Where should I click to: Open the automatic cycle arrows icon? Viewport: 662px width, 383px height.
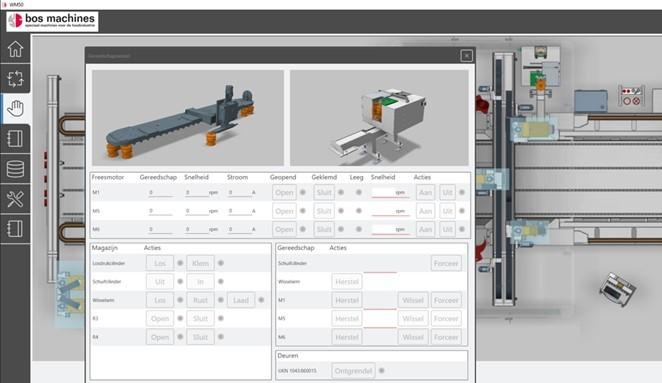click(x=15, y=79)
